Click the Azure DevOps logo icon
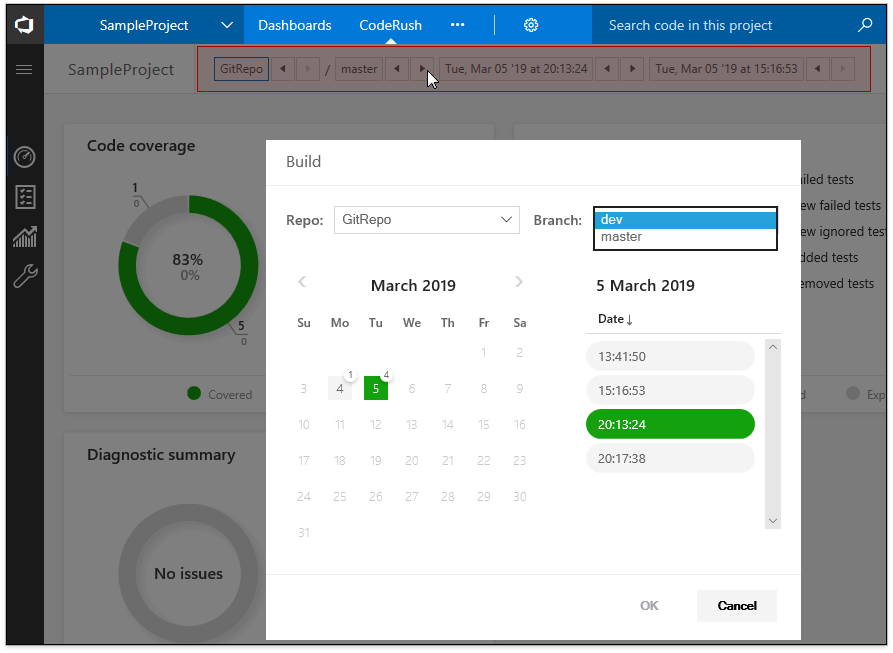This screenshot has width=893, height=653. [24, 25]
